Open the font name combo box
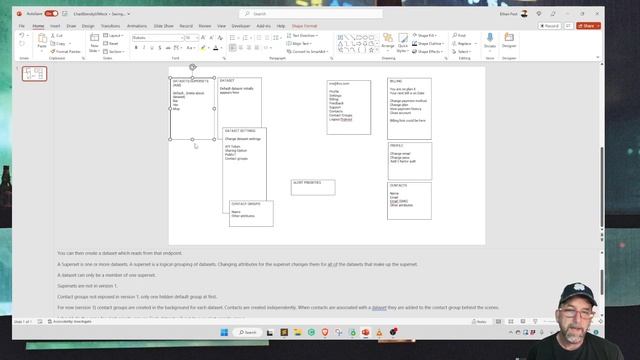The image size is (640, 360). click(157, 38)
